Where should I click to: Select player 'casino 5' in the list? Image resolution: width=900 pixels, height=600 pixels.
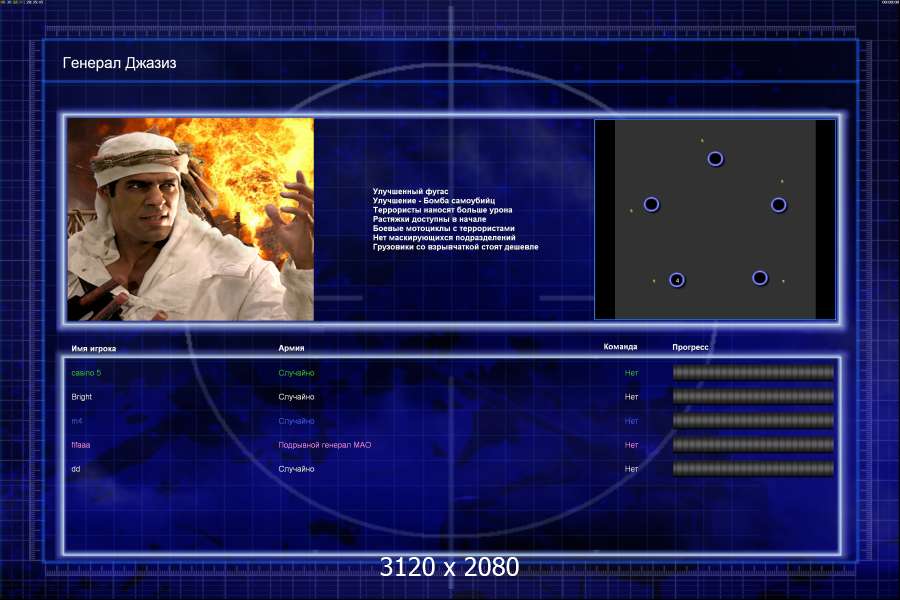point(86,373)
